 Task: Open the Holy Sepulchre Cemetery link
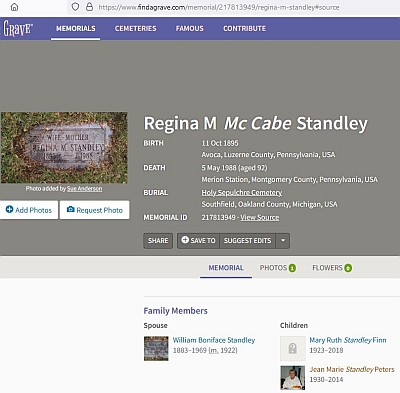pos(242,193)
